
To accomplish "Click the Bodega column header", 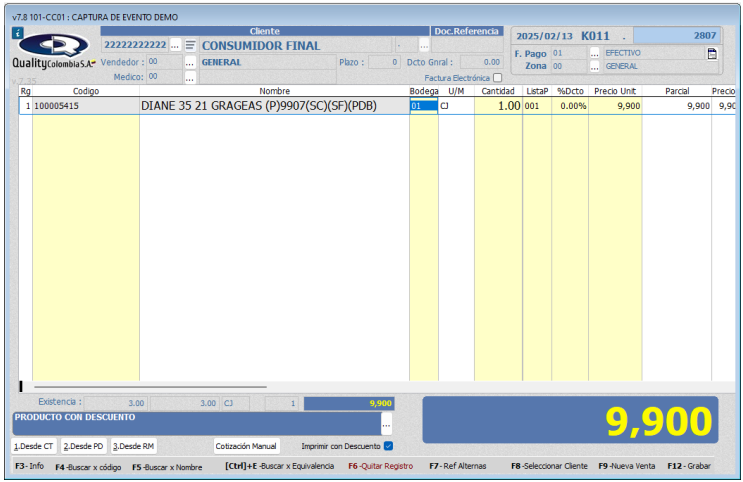I will coord(424,91).
